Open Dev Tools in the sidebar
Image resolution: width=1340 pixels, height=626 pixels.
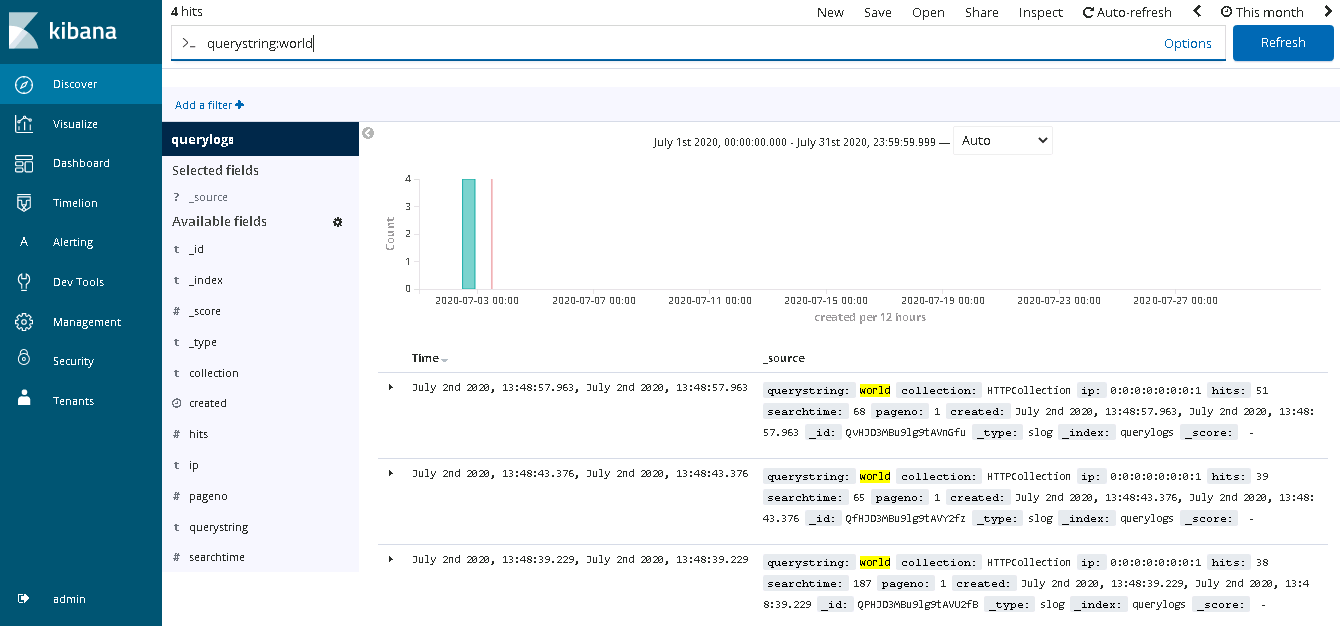pos(81,282)
